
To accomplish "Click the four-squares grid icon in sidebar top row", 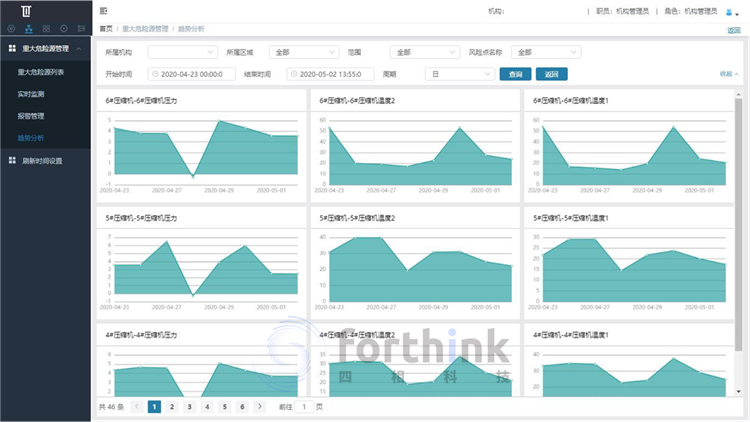I will click(46, 28).
